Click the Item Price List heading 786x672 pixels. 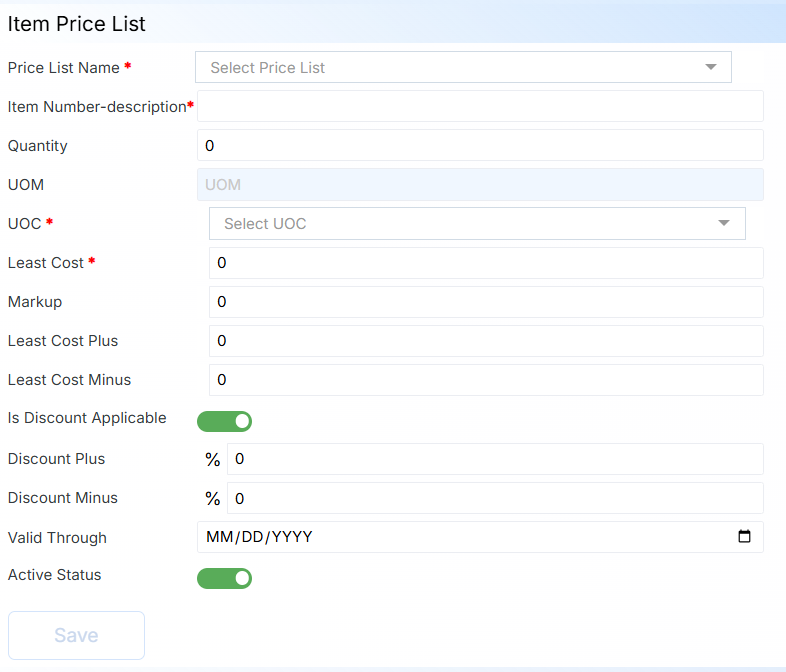(76, 23)
